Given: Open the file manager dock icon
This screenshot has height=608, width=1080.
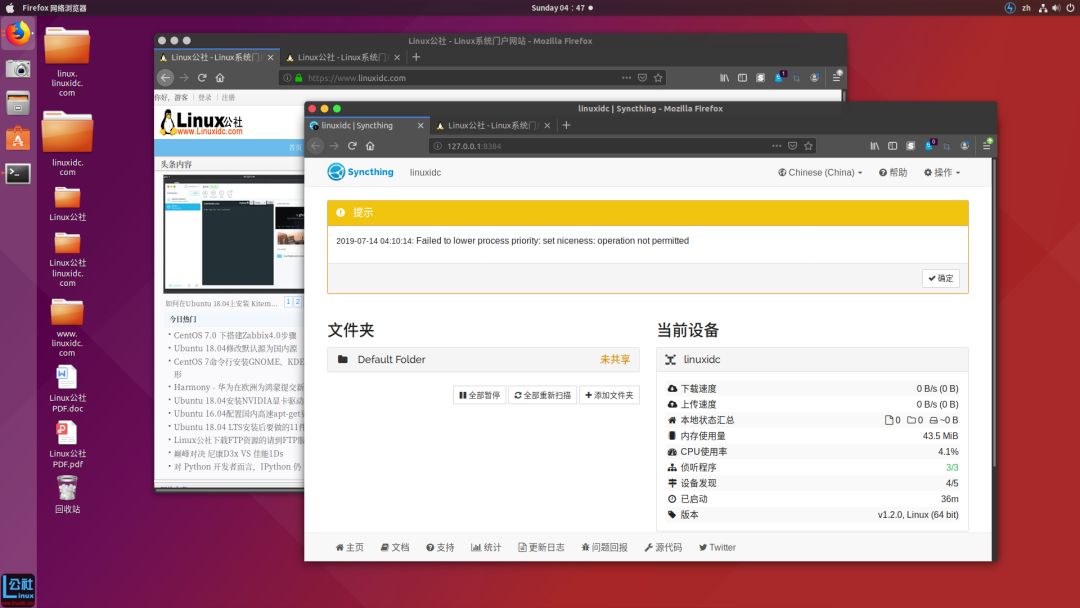Looking at the screenshot, I should pyautogui.click(x=18, y=103).
